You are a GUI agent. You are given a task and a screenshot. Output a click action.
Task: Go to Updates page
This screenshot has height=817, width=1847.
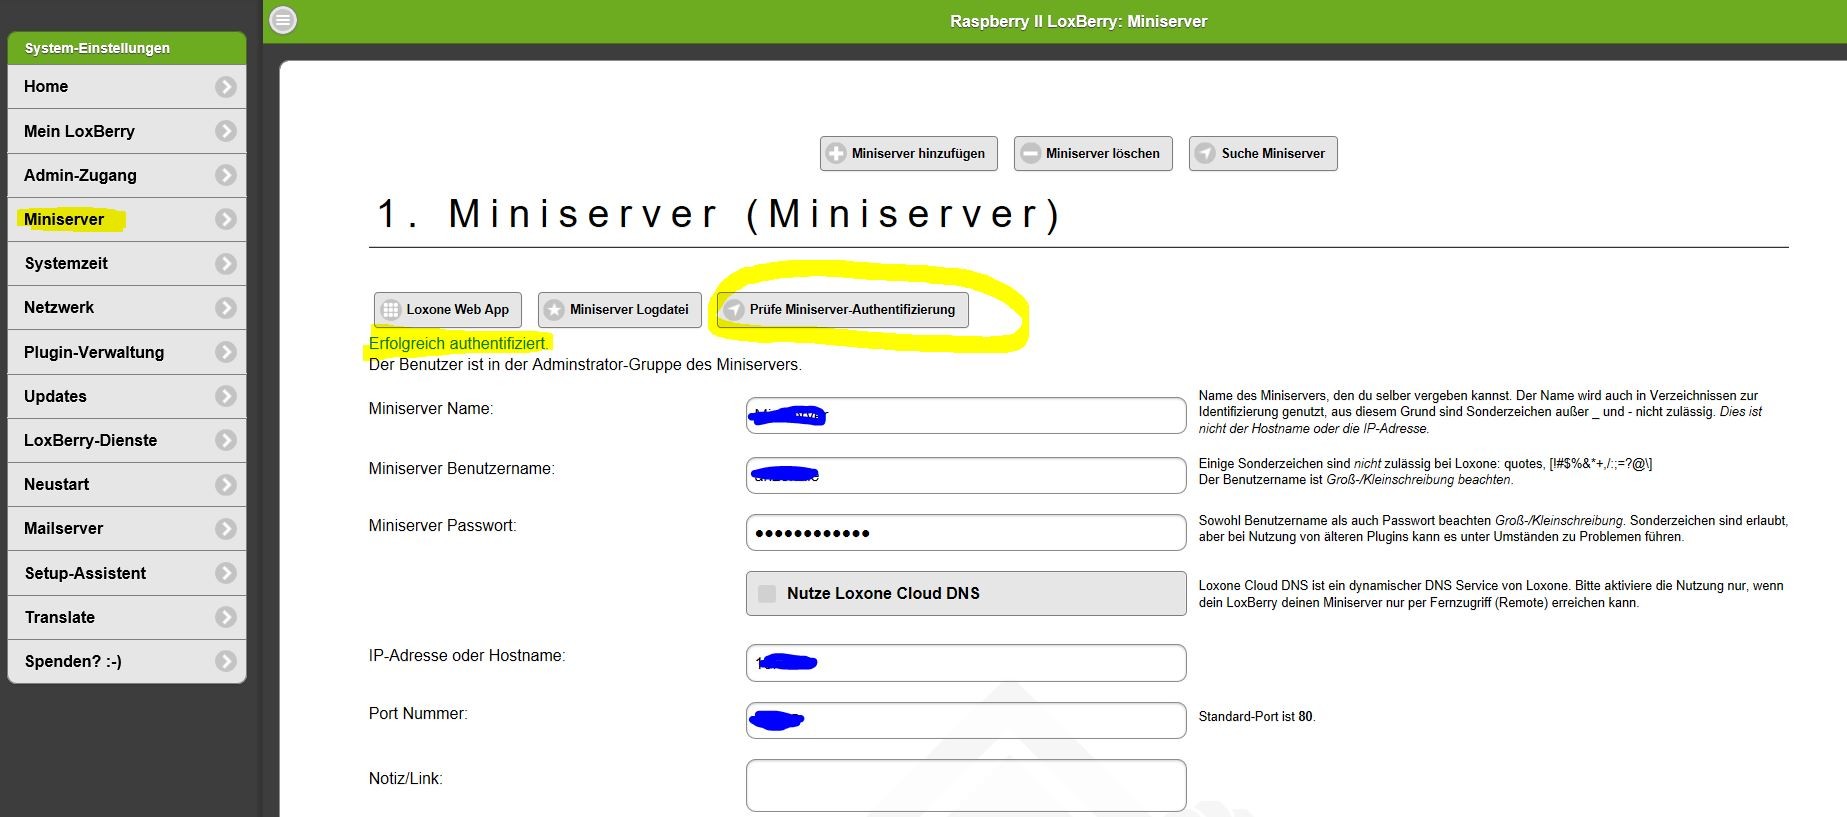click(x=127, y=396)
